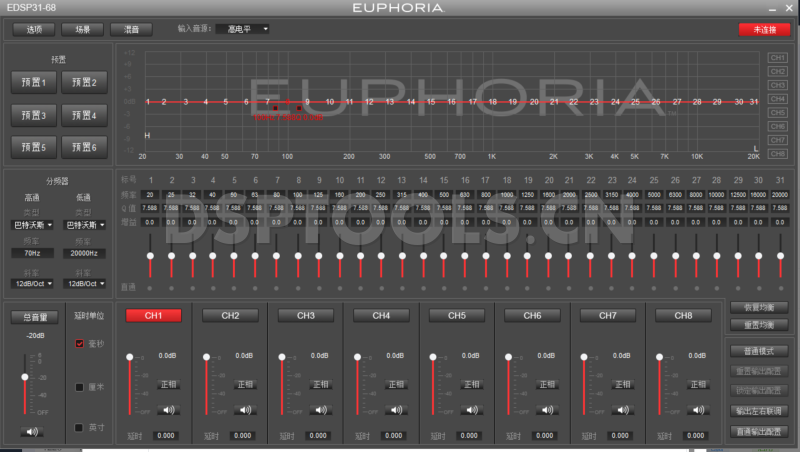Mute CH1 using its speaker icon
Viewport: 800px width, 452px height.
pos(169,409)
